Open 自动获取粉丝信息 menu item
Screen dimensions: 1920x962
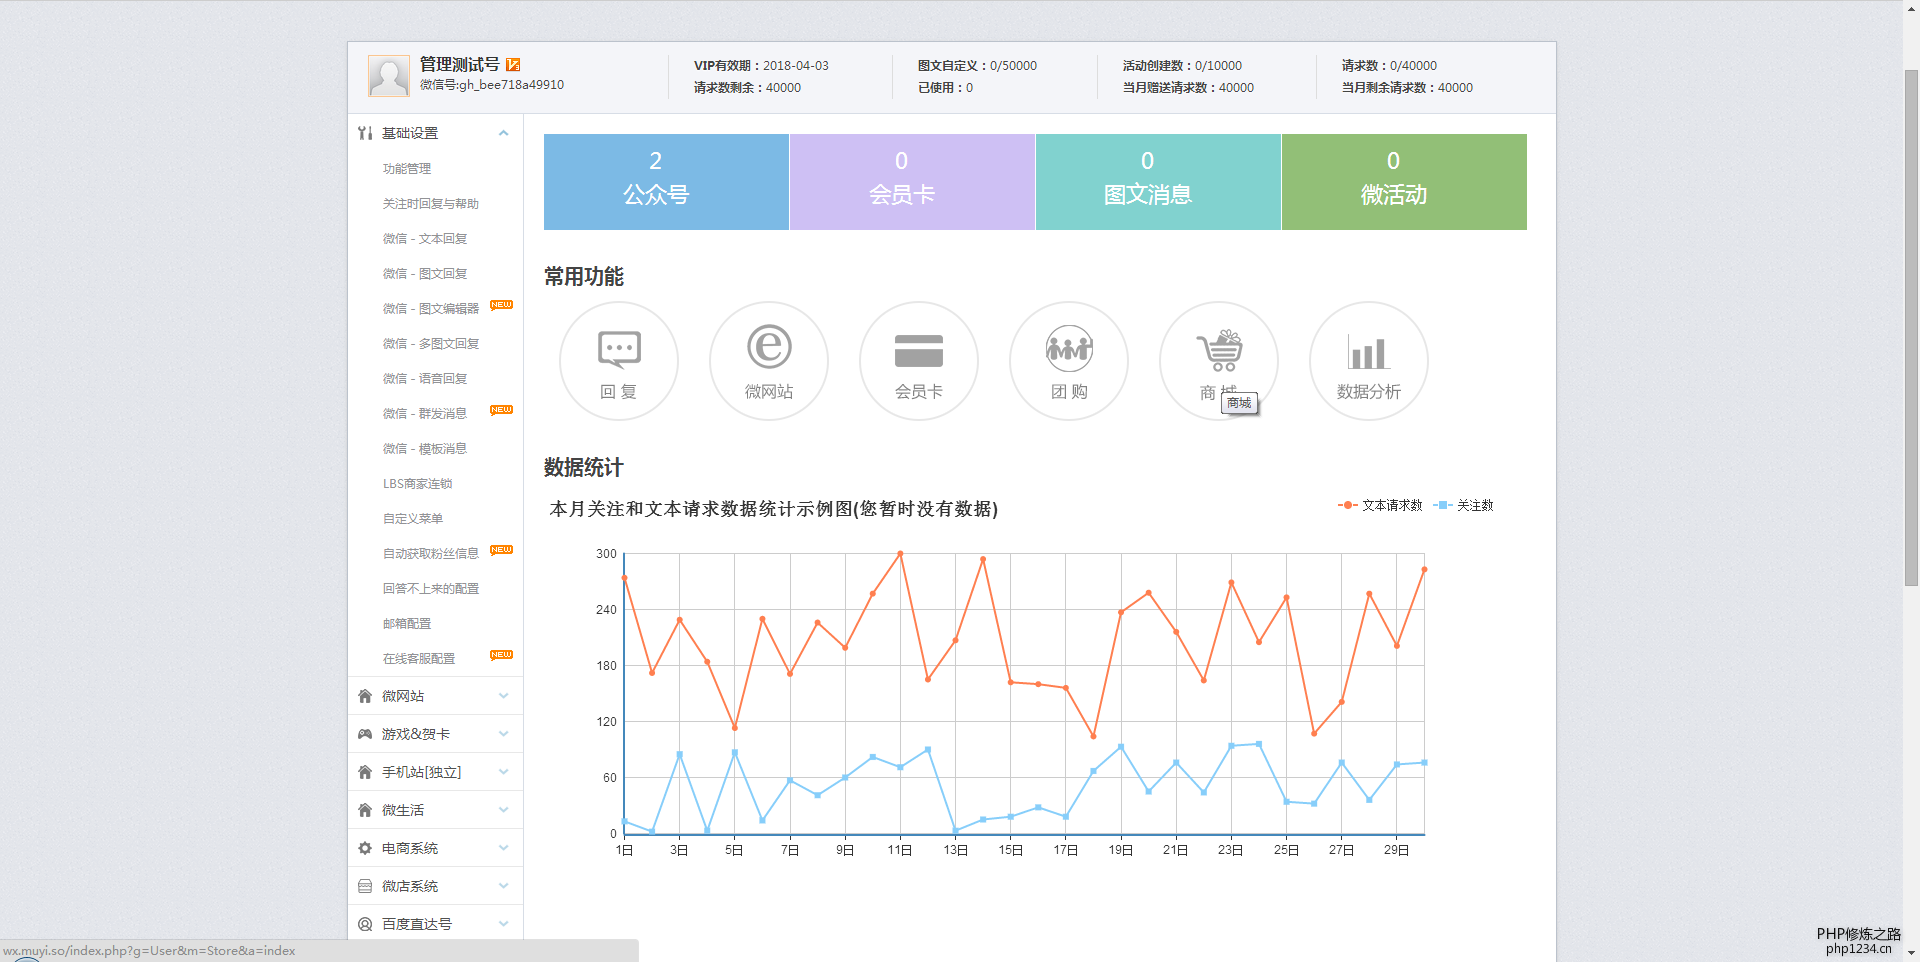coord(431,554)
